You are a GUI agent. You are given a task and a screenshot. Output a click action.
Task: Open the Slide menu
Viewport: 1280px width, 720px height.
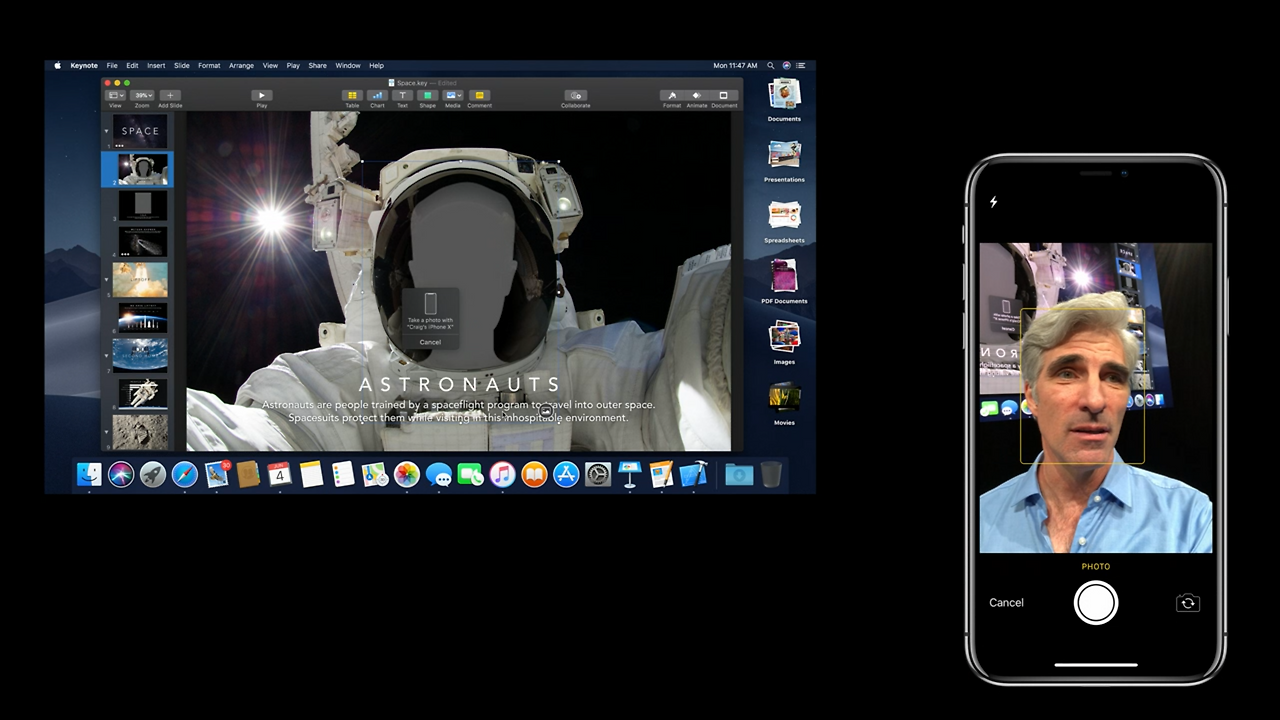pyautogui.click(x=182, y=66)
